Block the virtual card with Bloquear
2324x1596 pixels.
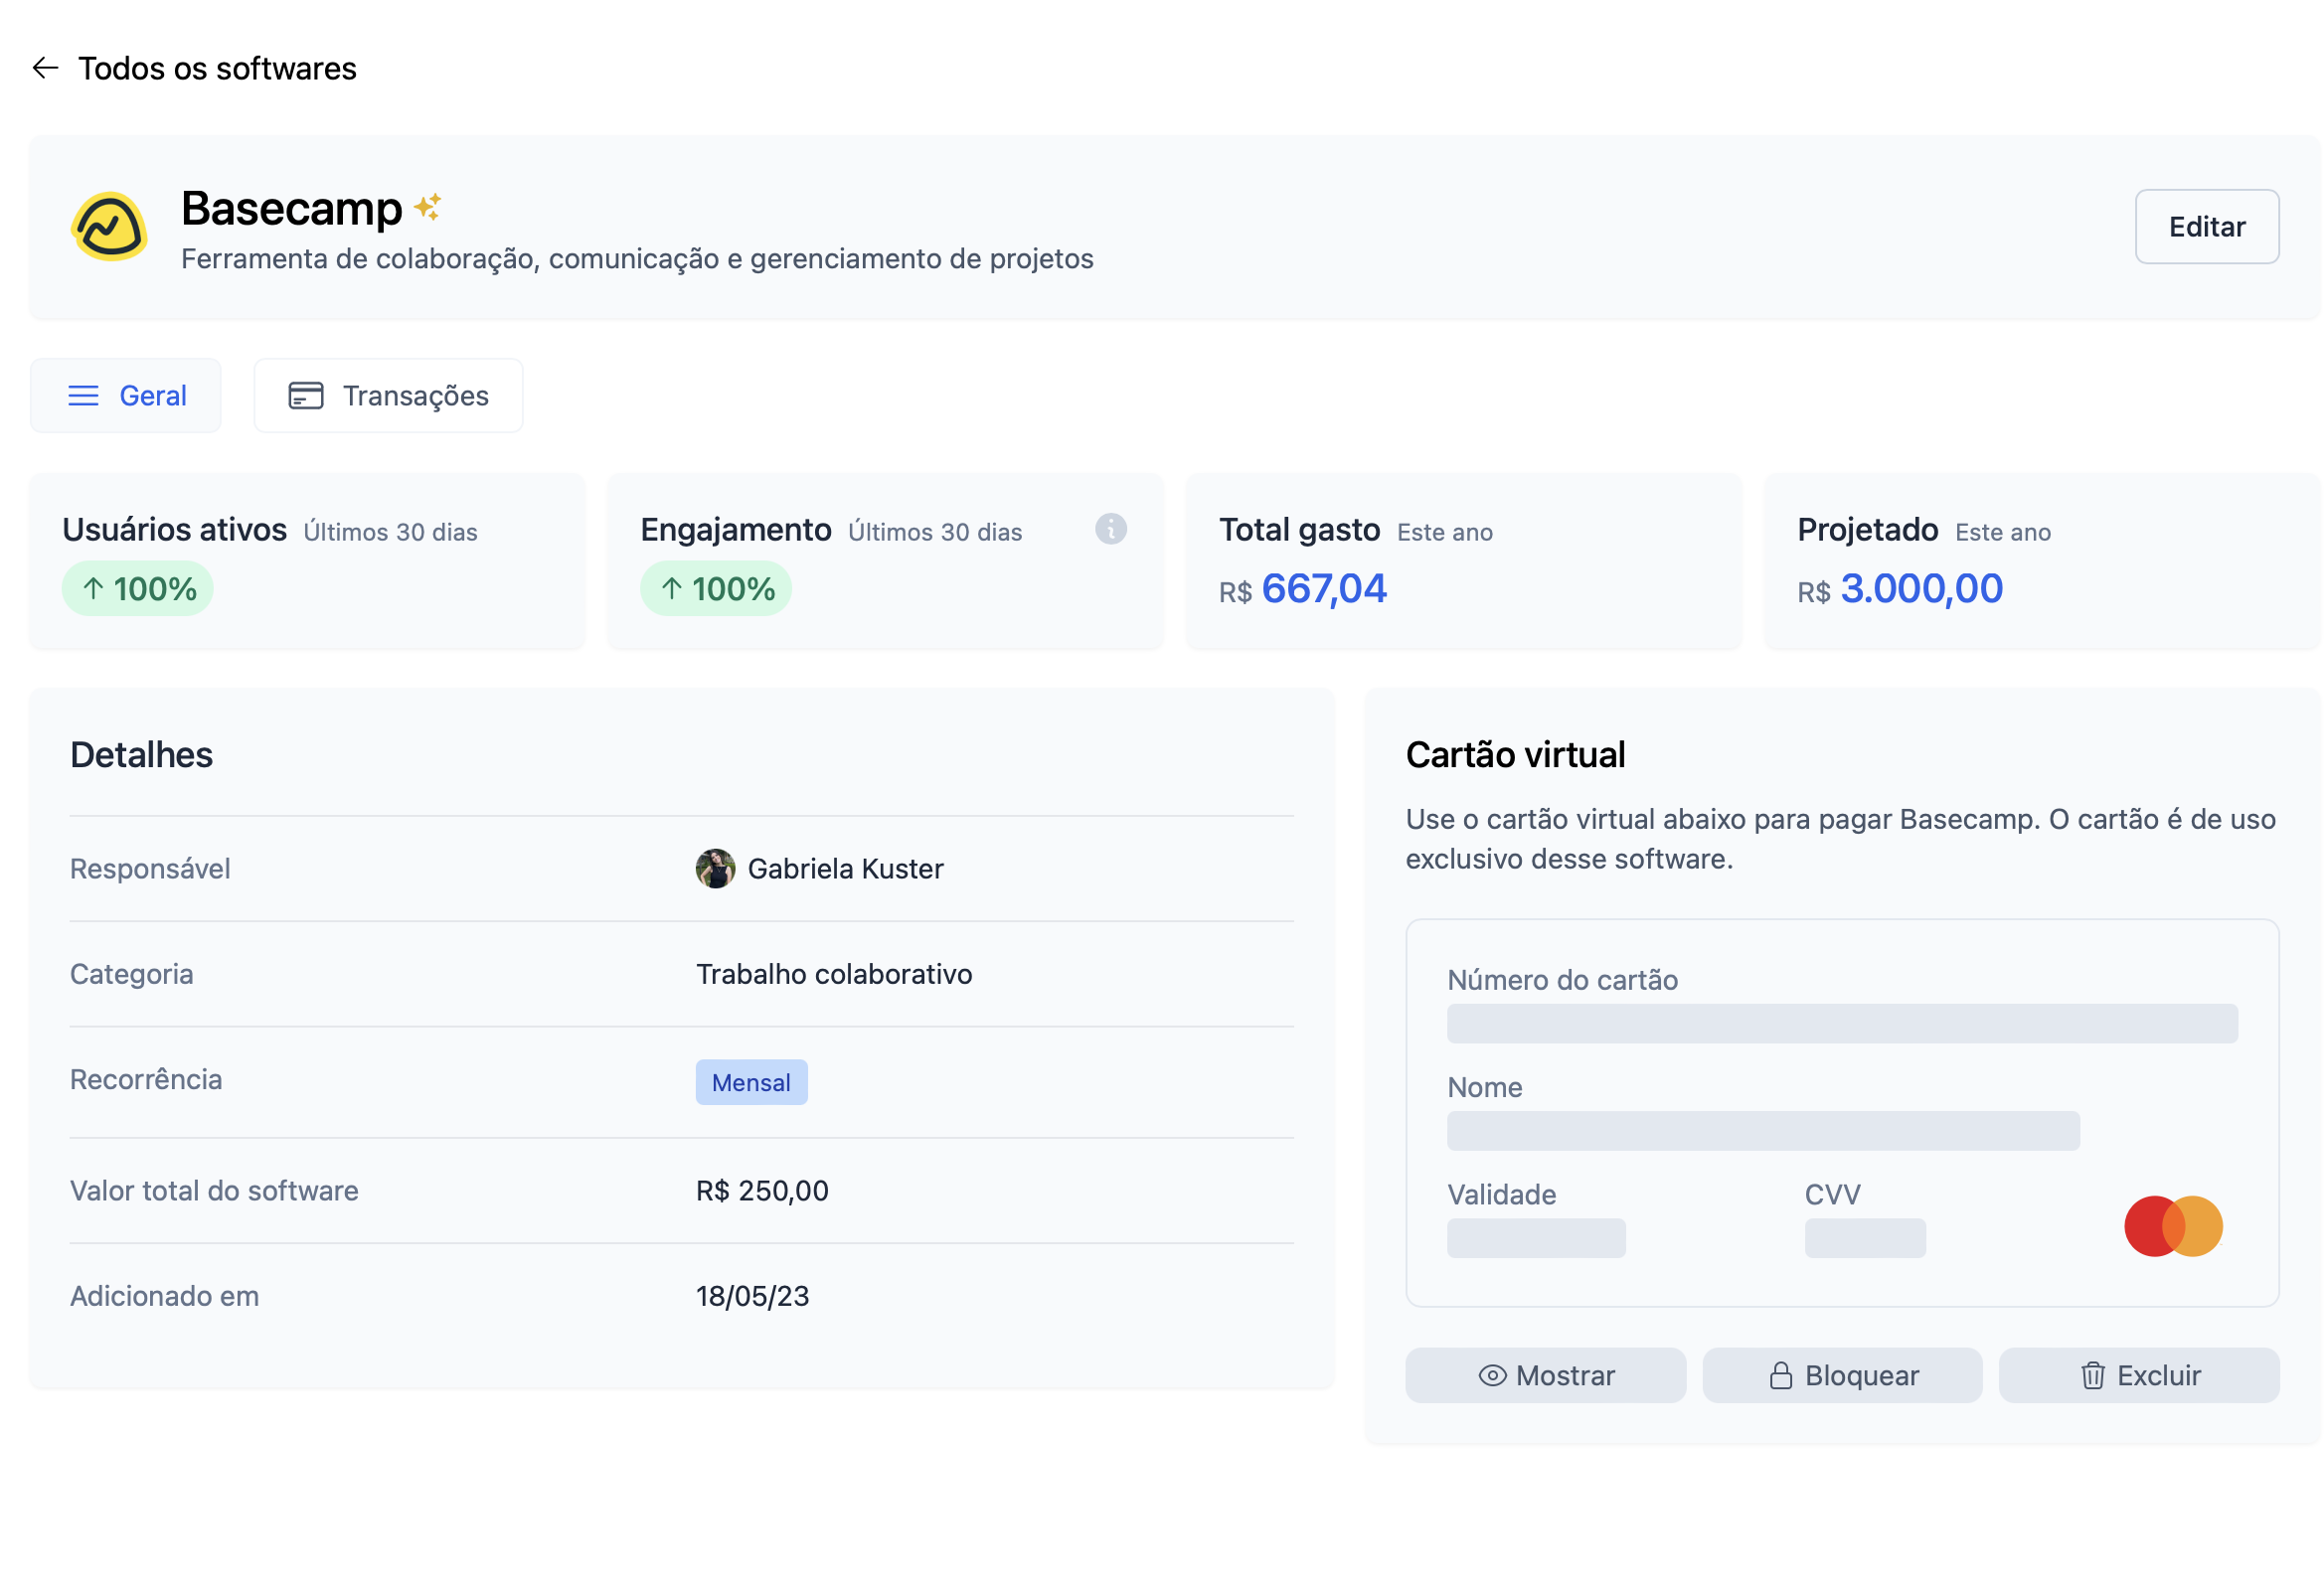(1842, 1376)
